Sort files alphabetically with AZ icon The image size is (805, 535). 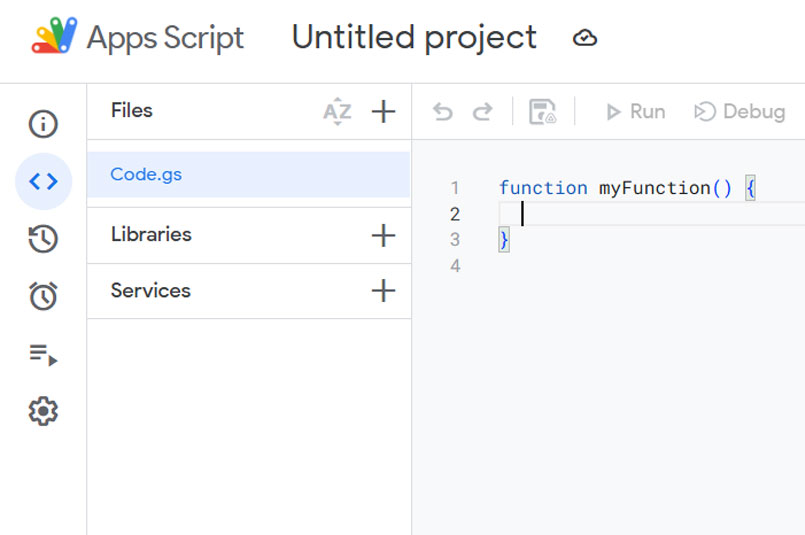pos(337,111)
